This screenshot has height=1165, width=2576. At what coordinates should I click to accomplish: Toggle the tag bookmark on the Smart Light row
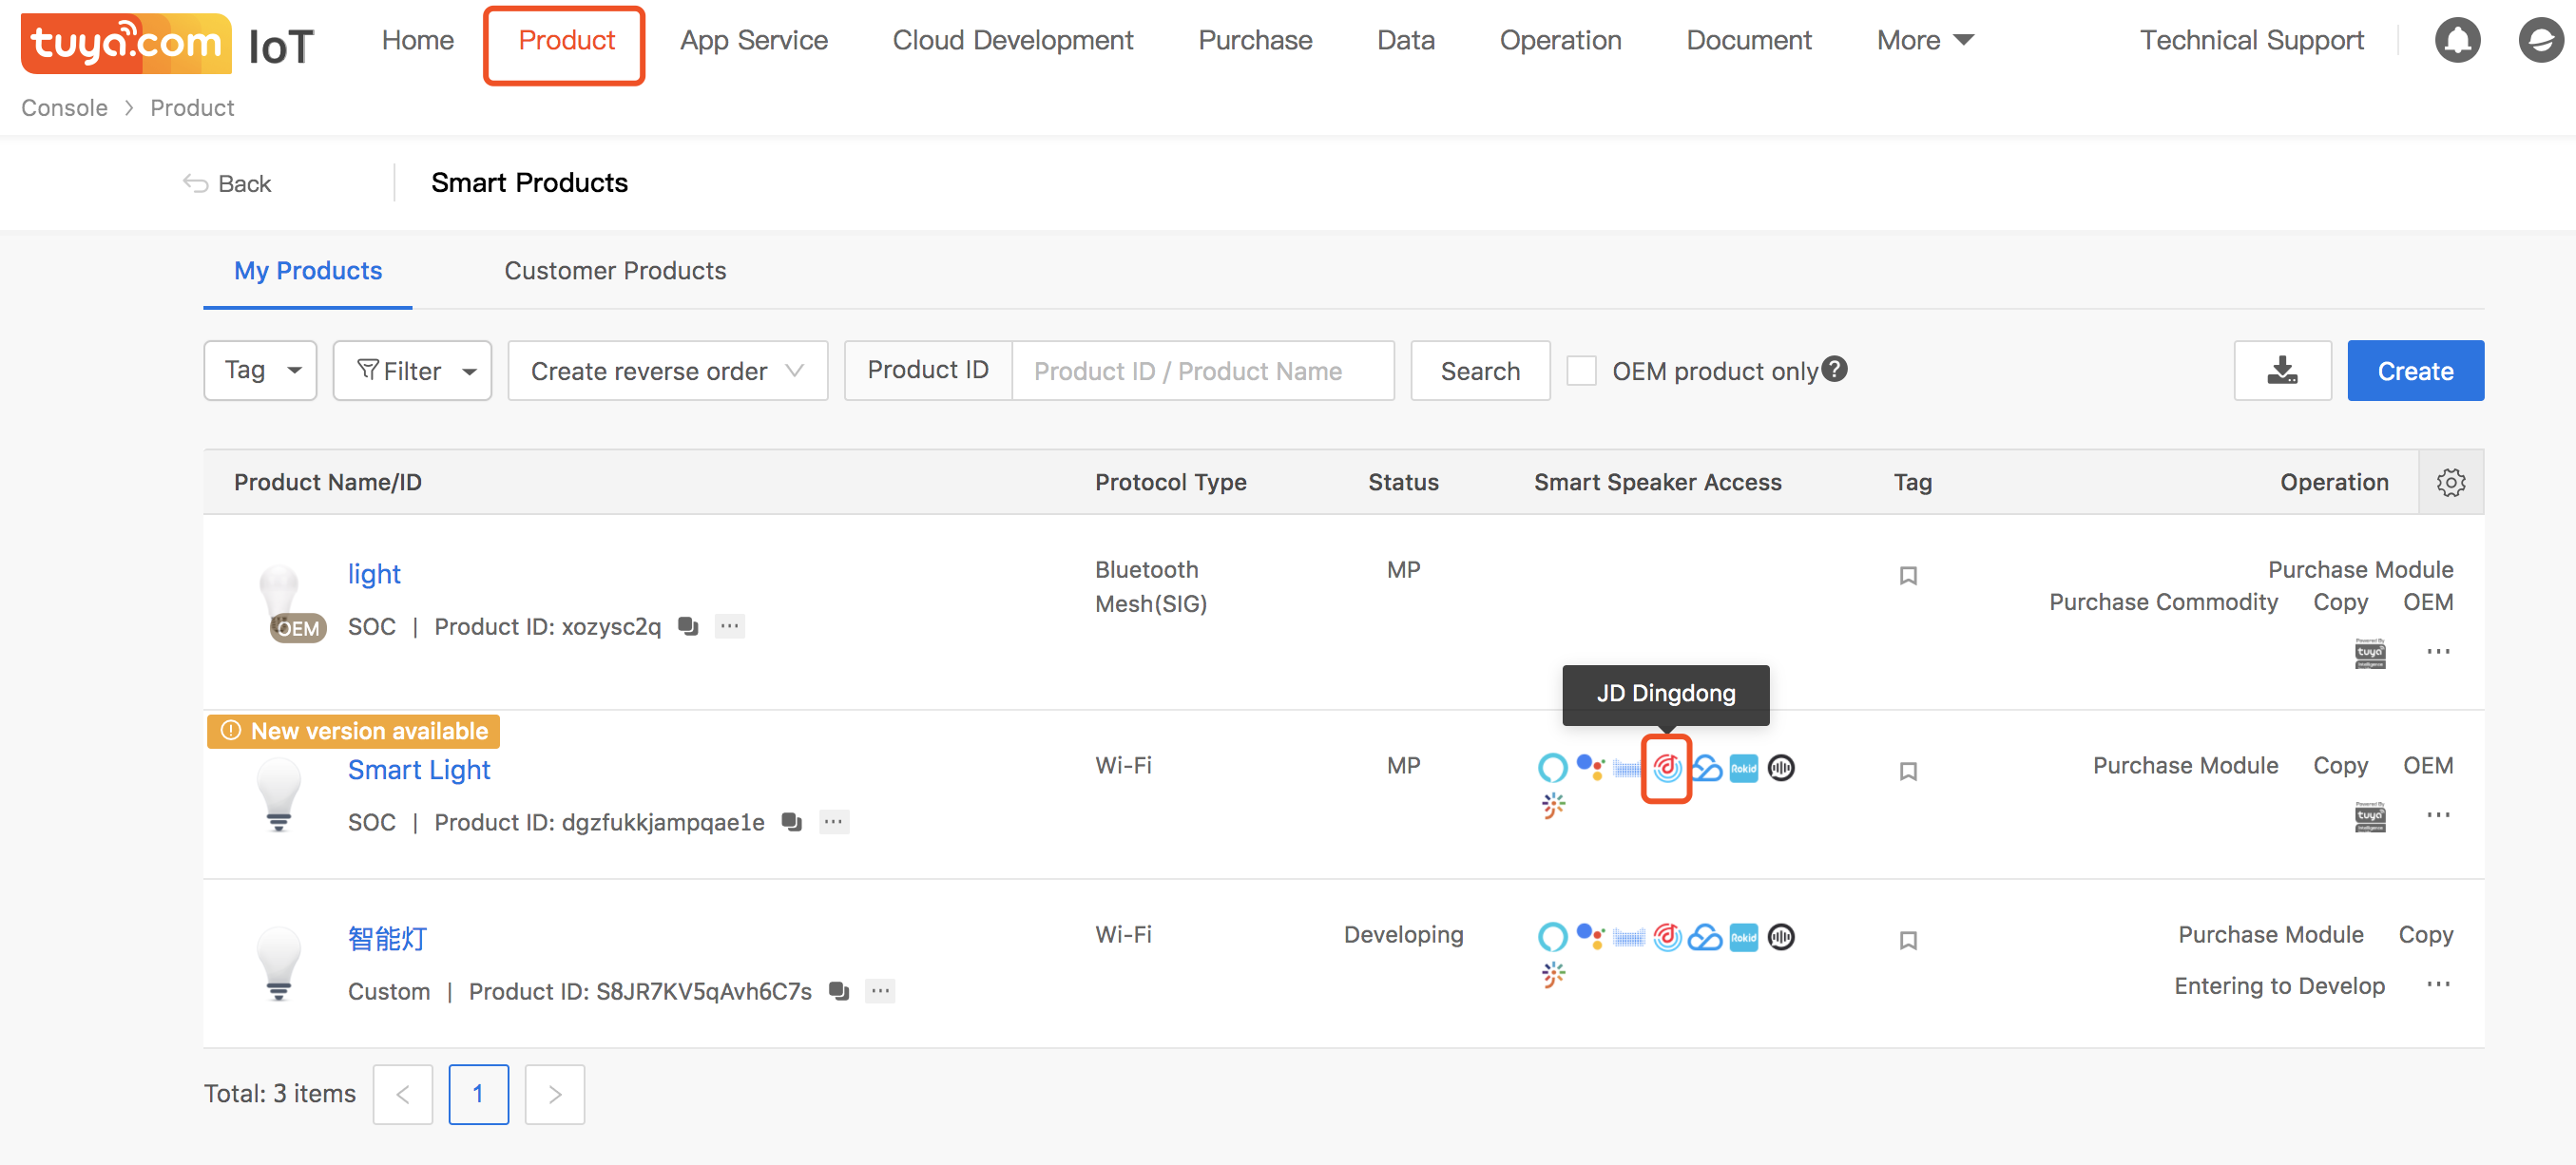[x=1908, y=772]
